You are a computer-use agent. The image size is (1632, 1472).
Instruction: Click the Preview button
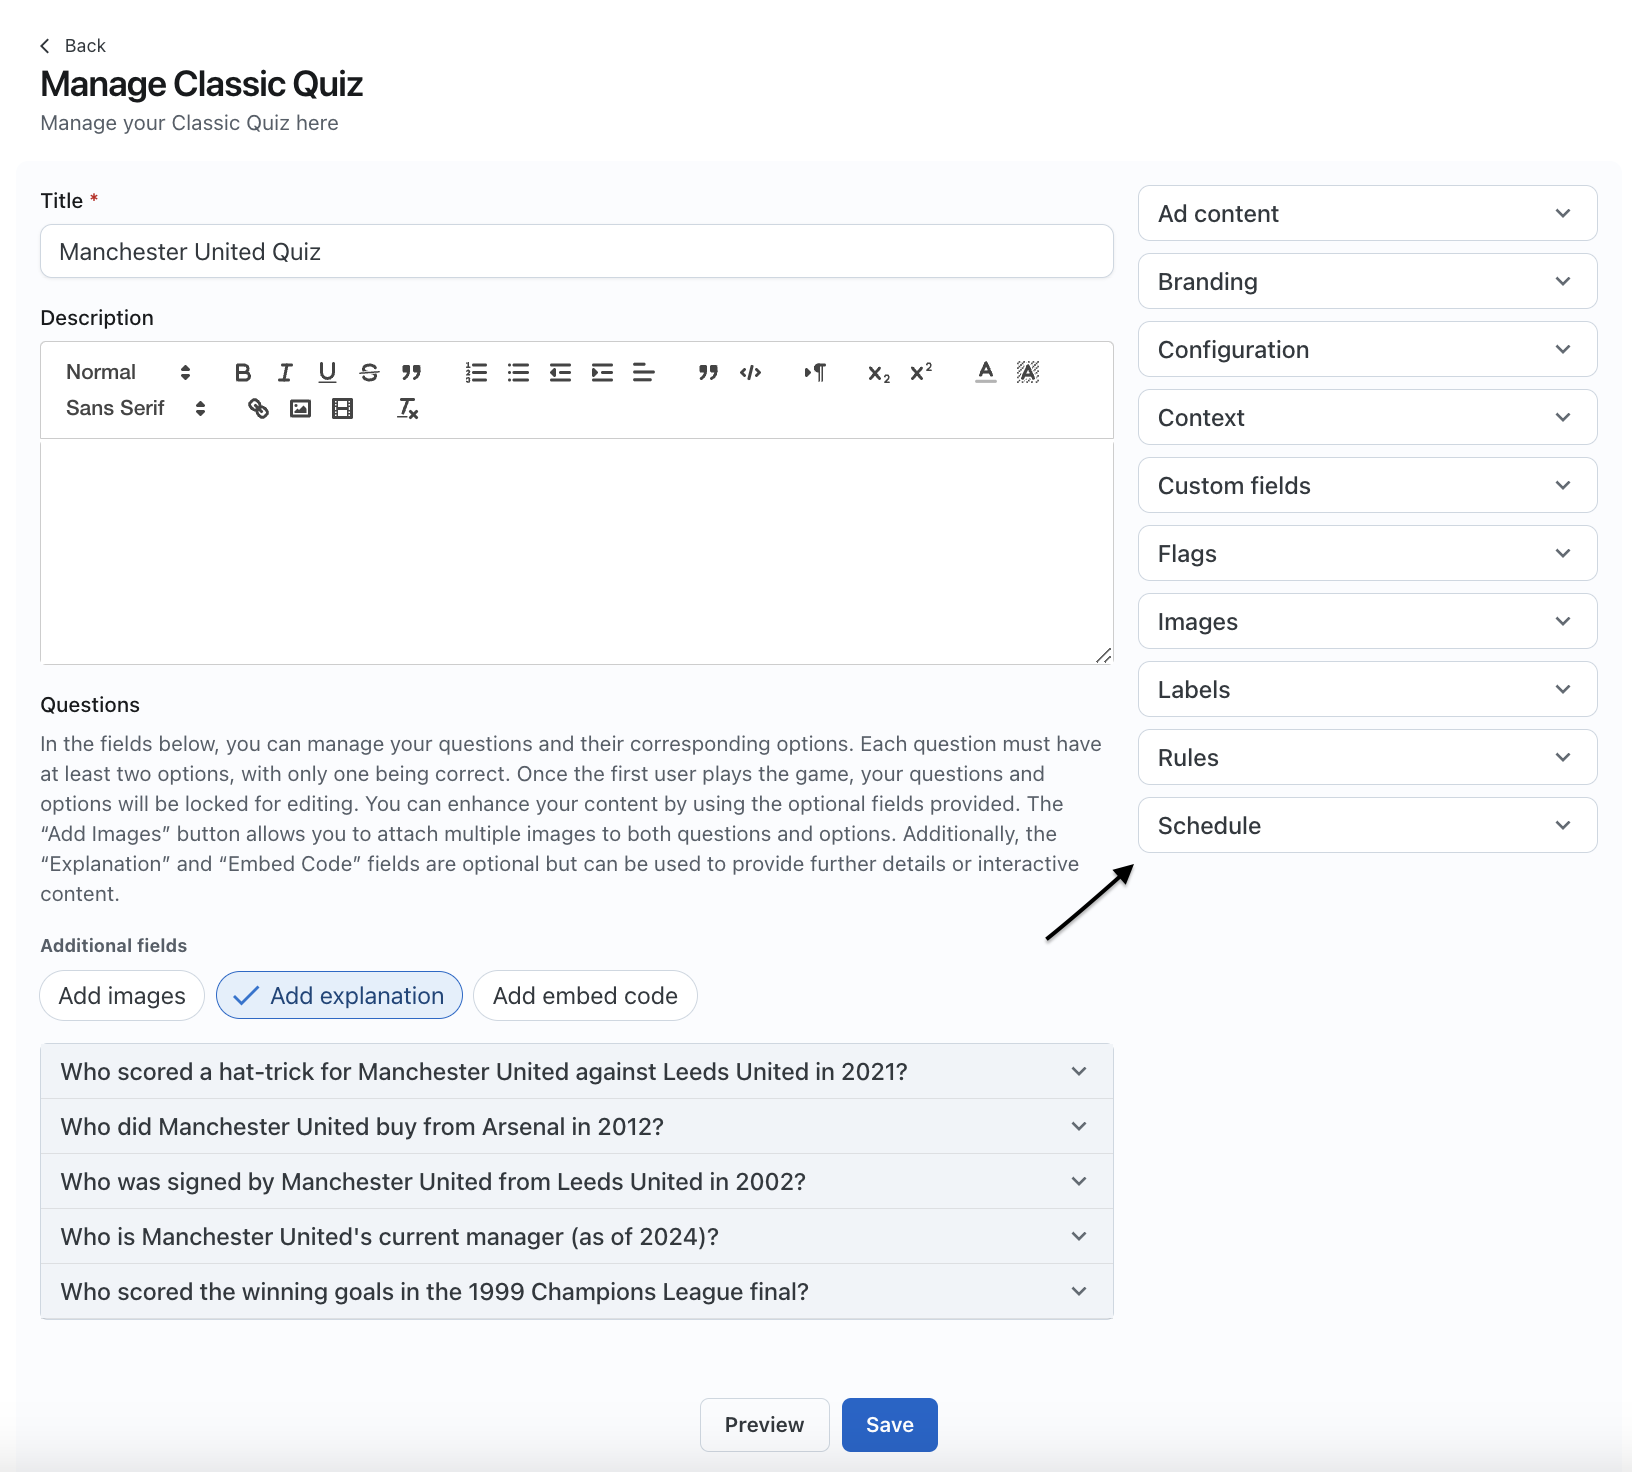[764, 1425]
